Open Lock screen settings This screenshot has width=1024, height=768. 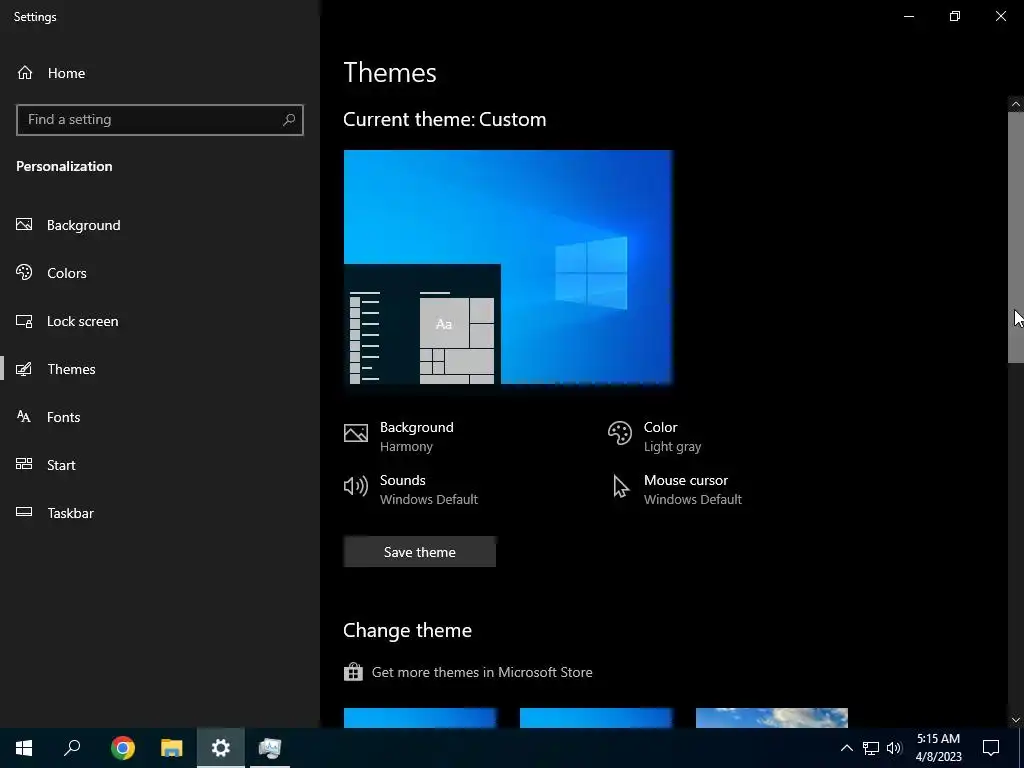coord(82,321)
